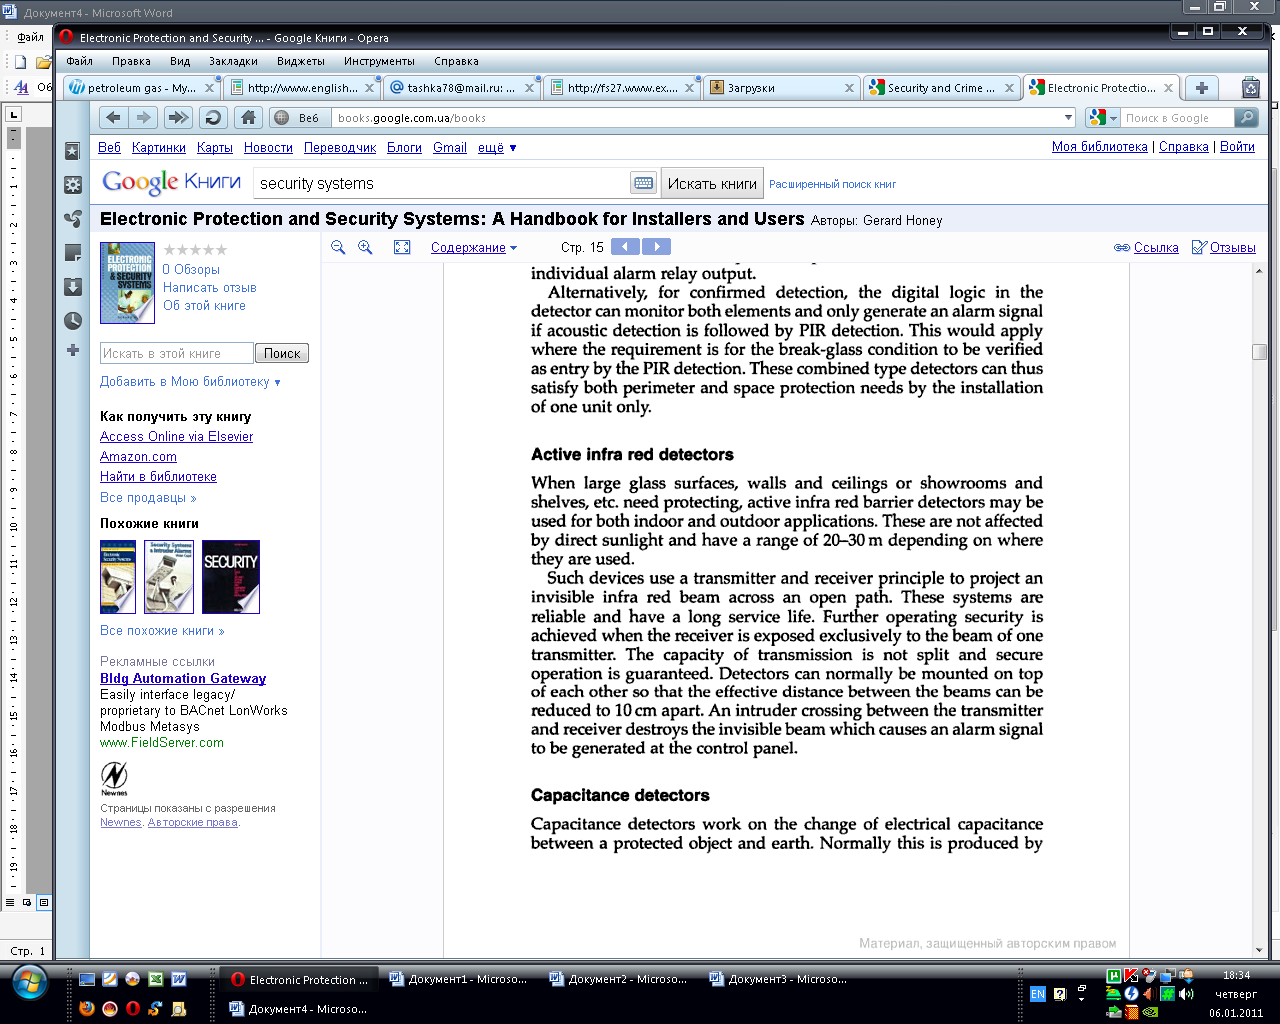The height and width of the screenshot is (1024, 1280).
Task: Reload the current page
Action: [x=213, y=118]
